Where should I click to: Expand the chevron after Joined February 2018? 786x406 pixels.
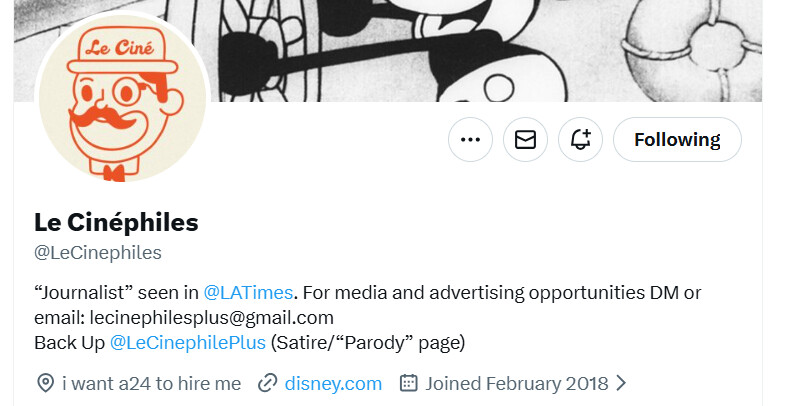[x=621, y=383]
